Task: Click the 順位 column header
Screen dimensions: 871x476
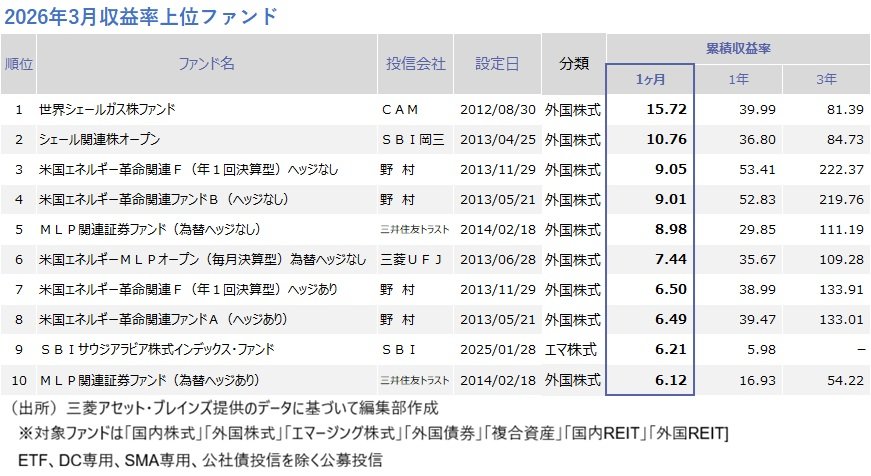Action: pos(19,64)
